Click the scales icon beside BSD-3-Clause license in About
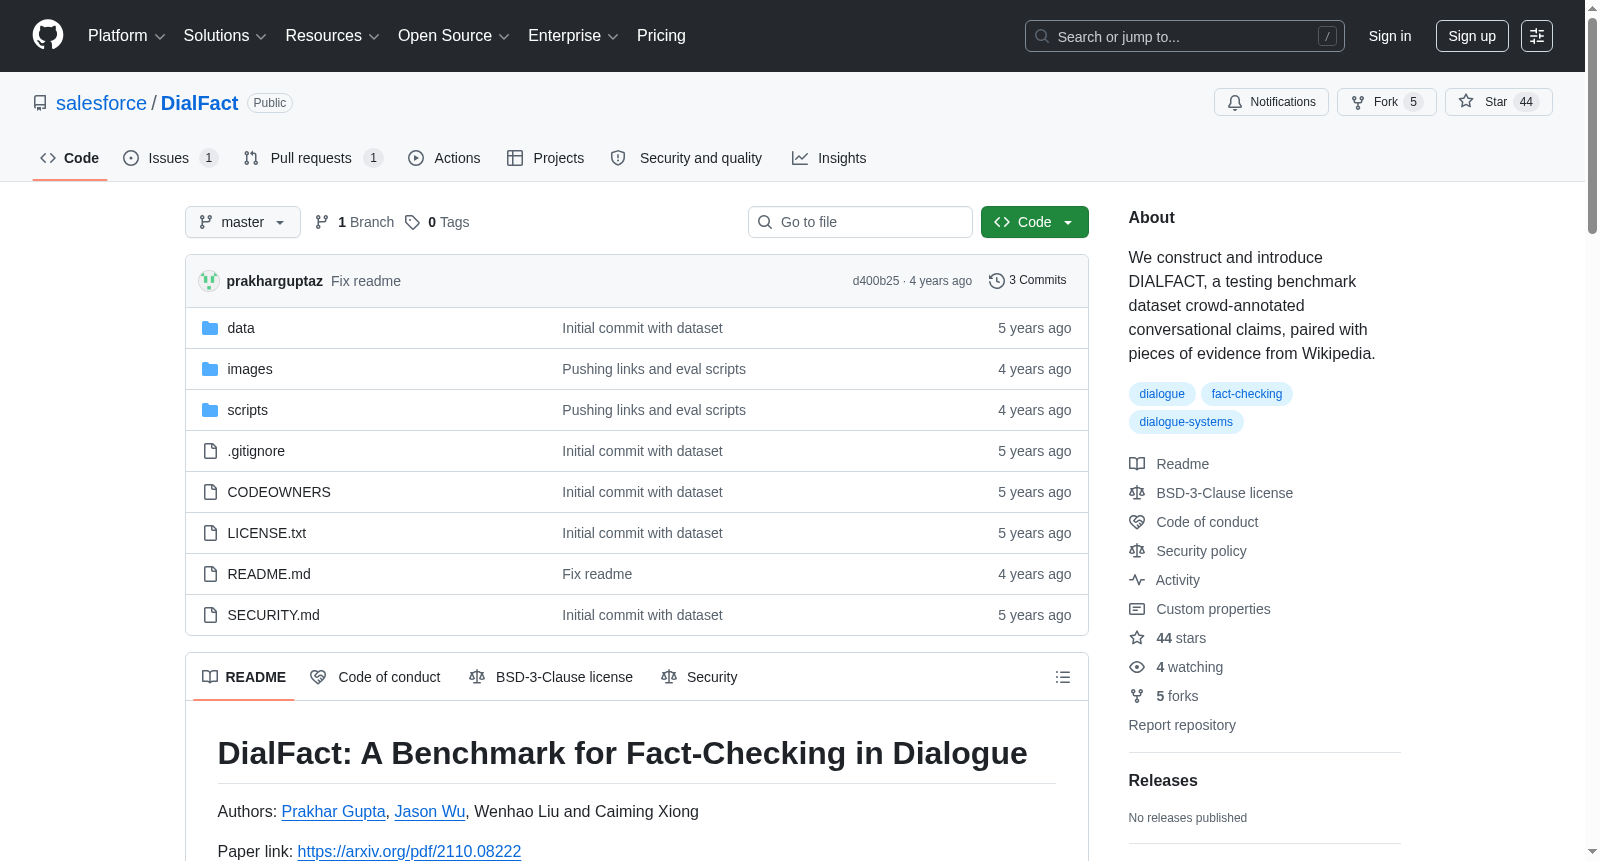1600x861 pixels. click(1137, 493)
